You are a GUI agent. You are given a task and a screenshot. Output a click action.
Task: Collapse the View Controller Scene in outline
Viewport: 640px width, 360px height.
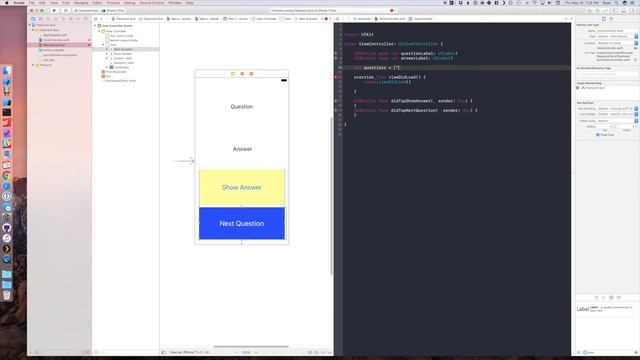tap(95, 26)
